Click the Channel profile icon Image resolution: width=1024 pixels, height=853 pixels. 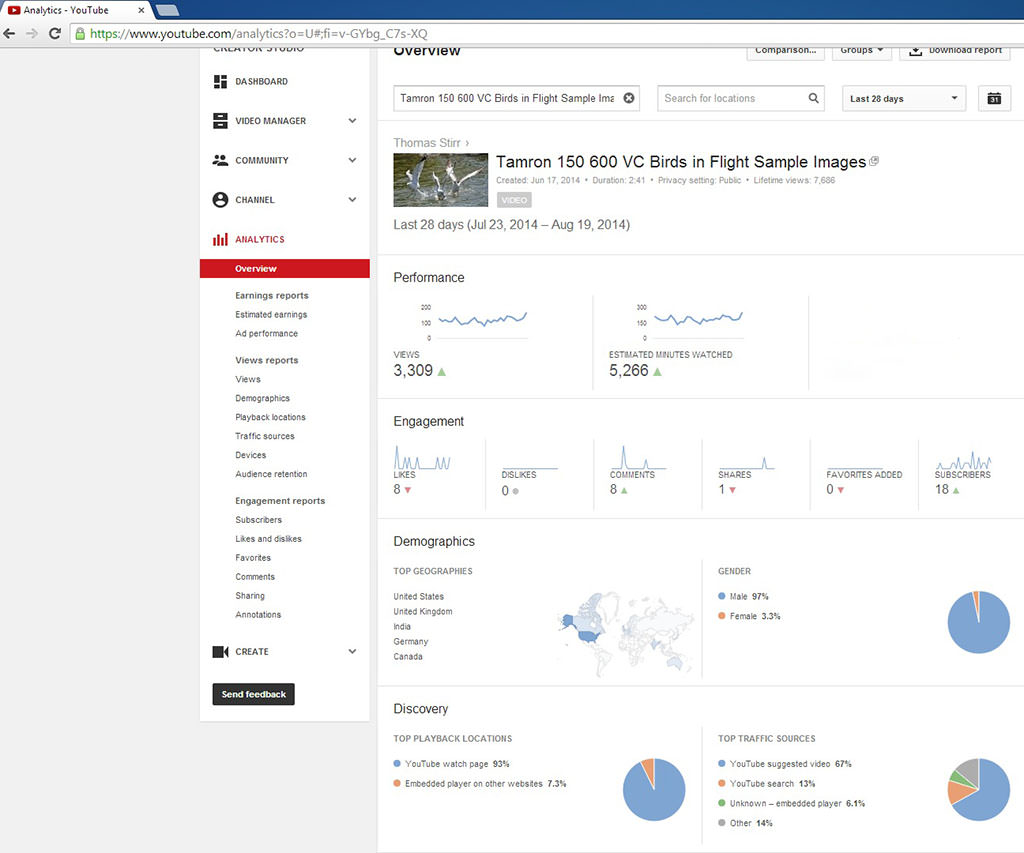click(220, 200)
